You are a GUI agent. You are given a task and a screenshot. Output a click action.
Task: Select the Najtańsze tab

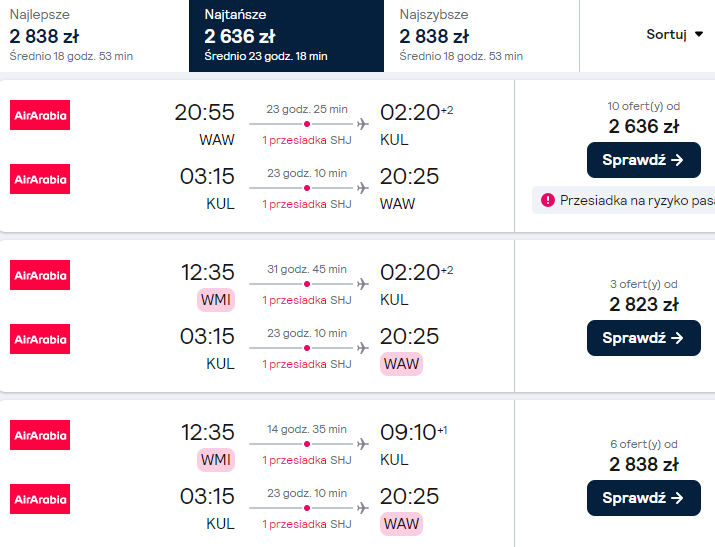(286, 36)
